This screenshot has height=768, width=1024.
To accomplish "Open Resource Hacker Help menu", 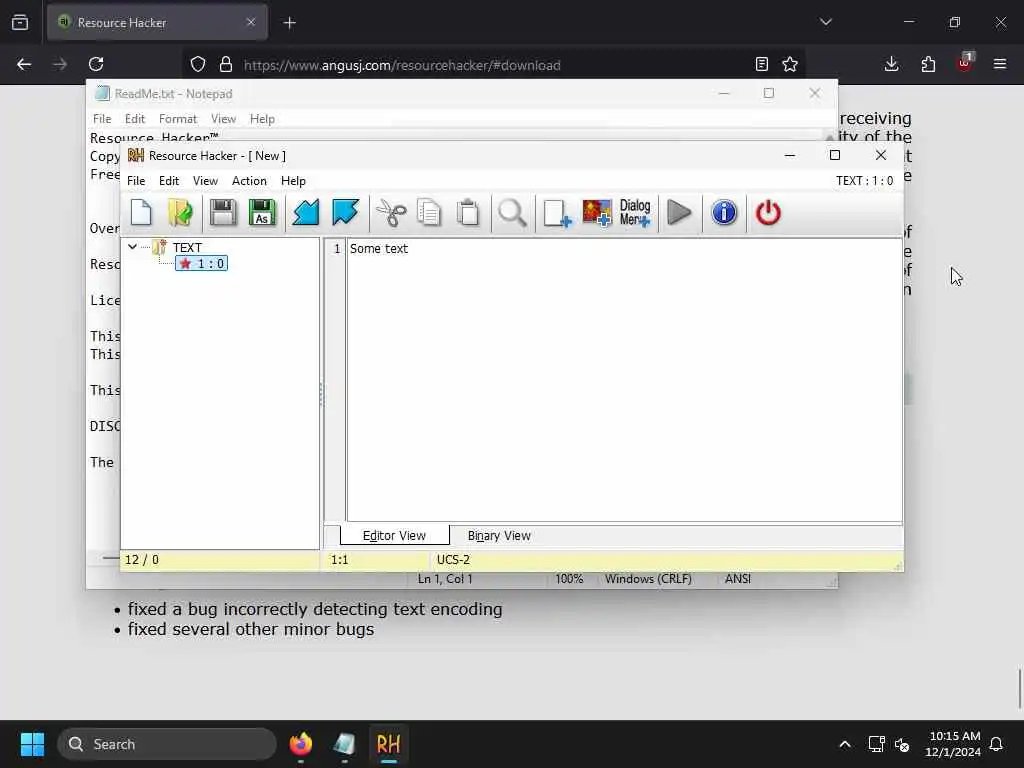I will [293, 181].
